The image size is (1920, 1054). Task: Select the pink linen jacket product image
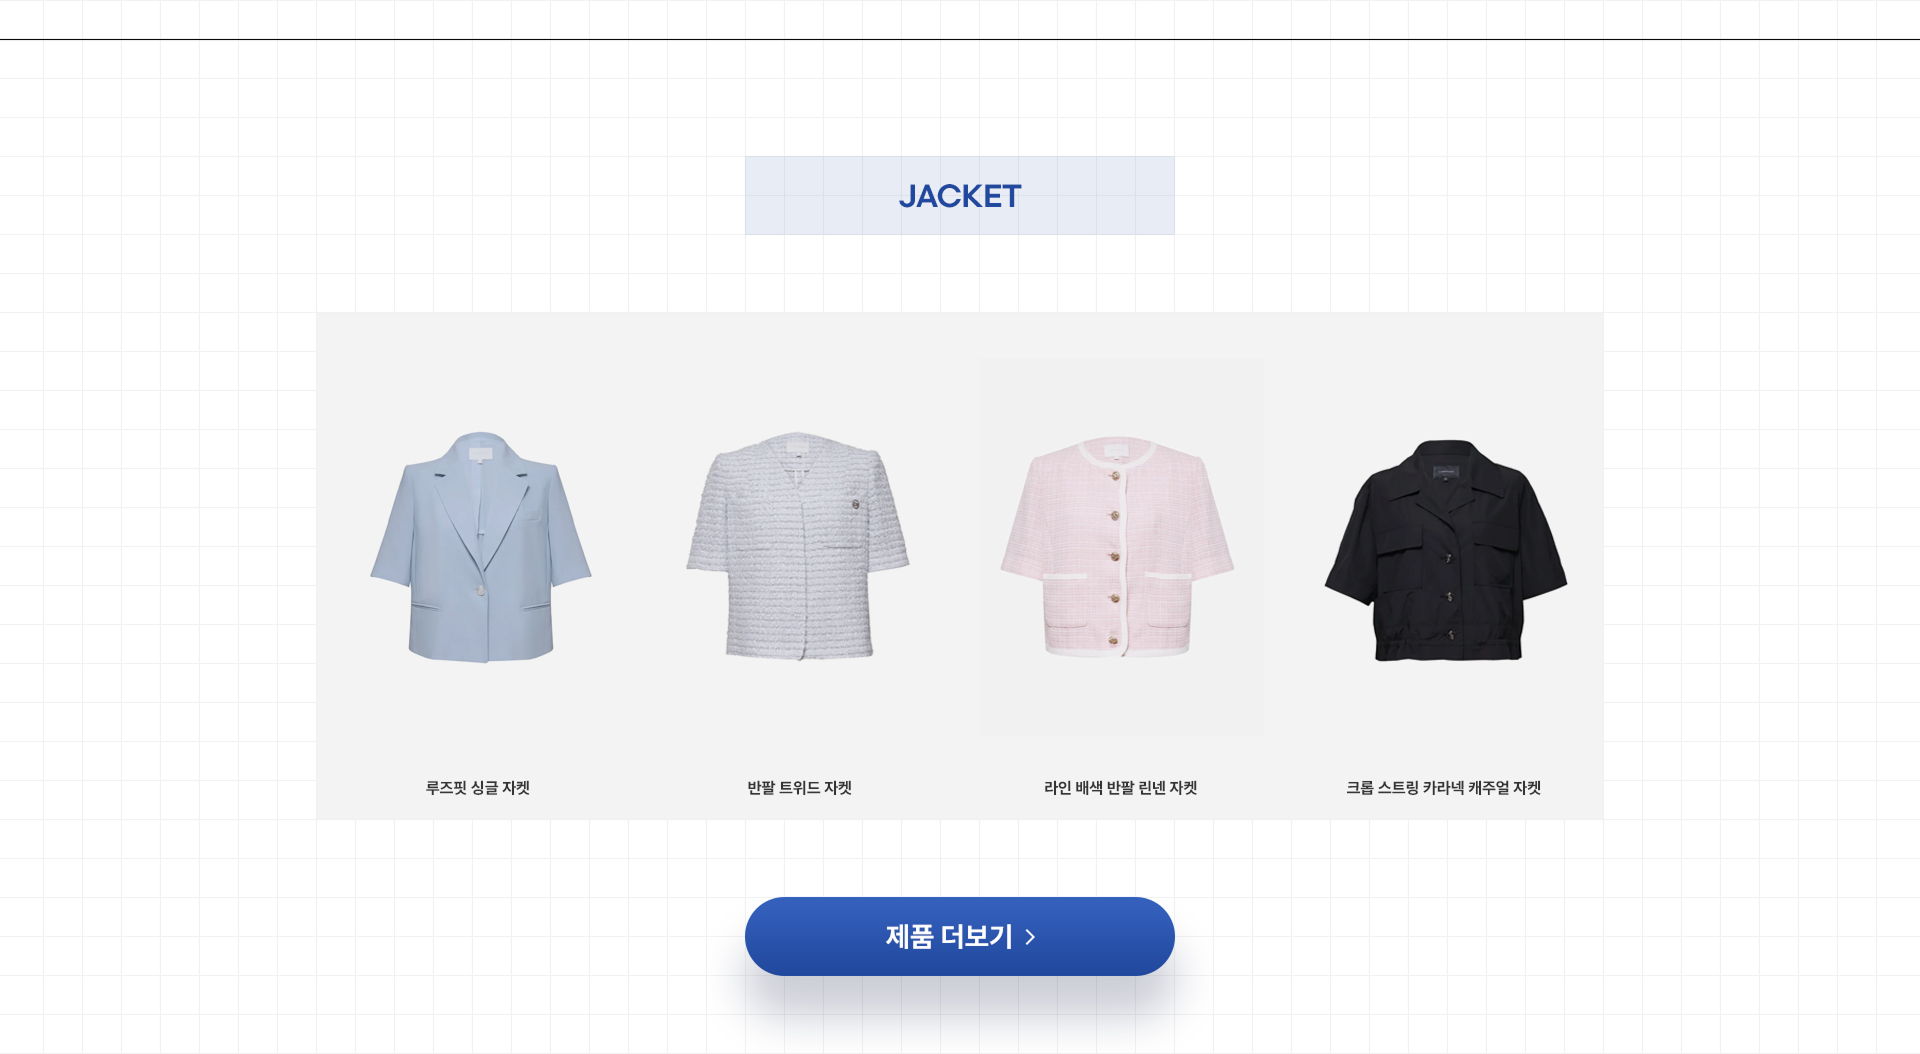point(1118,547)
